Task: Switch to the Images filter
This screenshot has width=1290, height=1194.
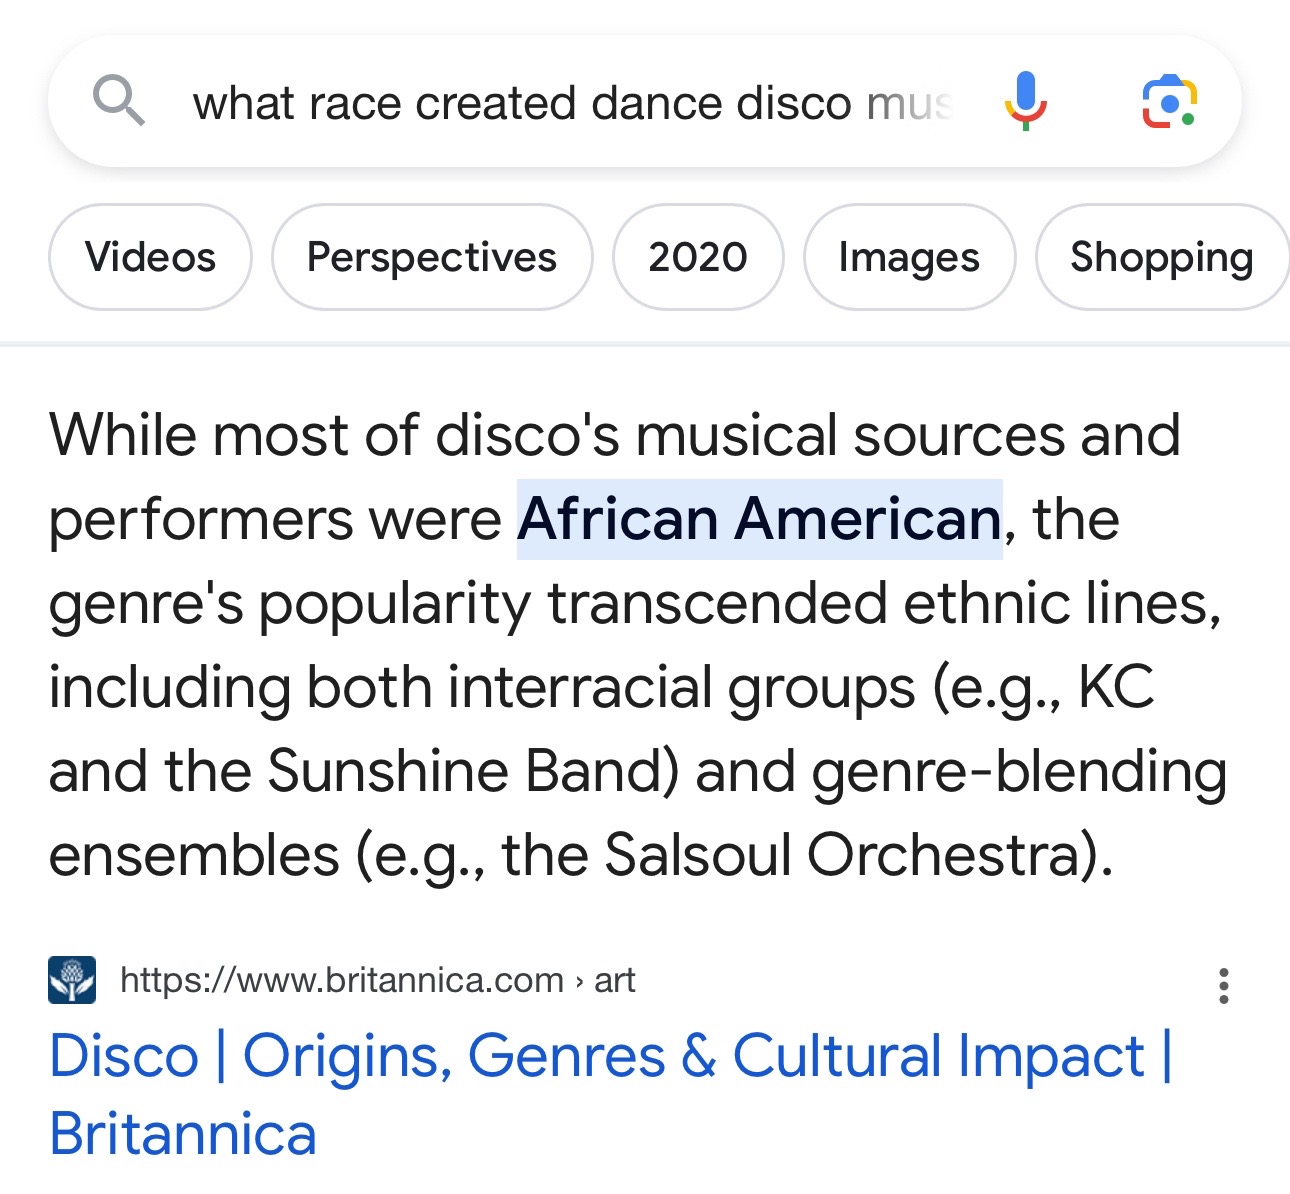Action: tap(909, 257)
